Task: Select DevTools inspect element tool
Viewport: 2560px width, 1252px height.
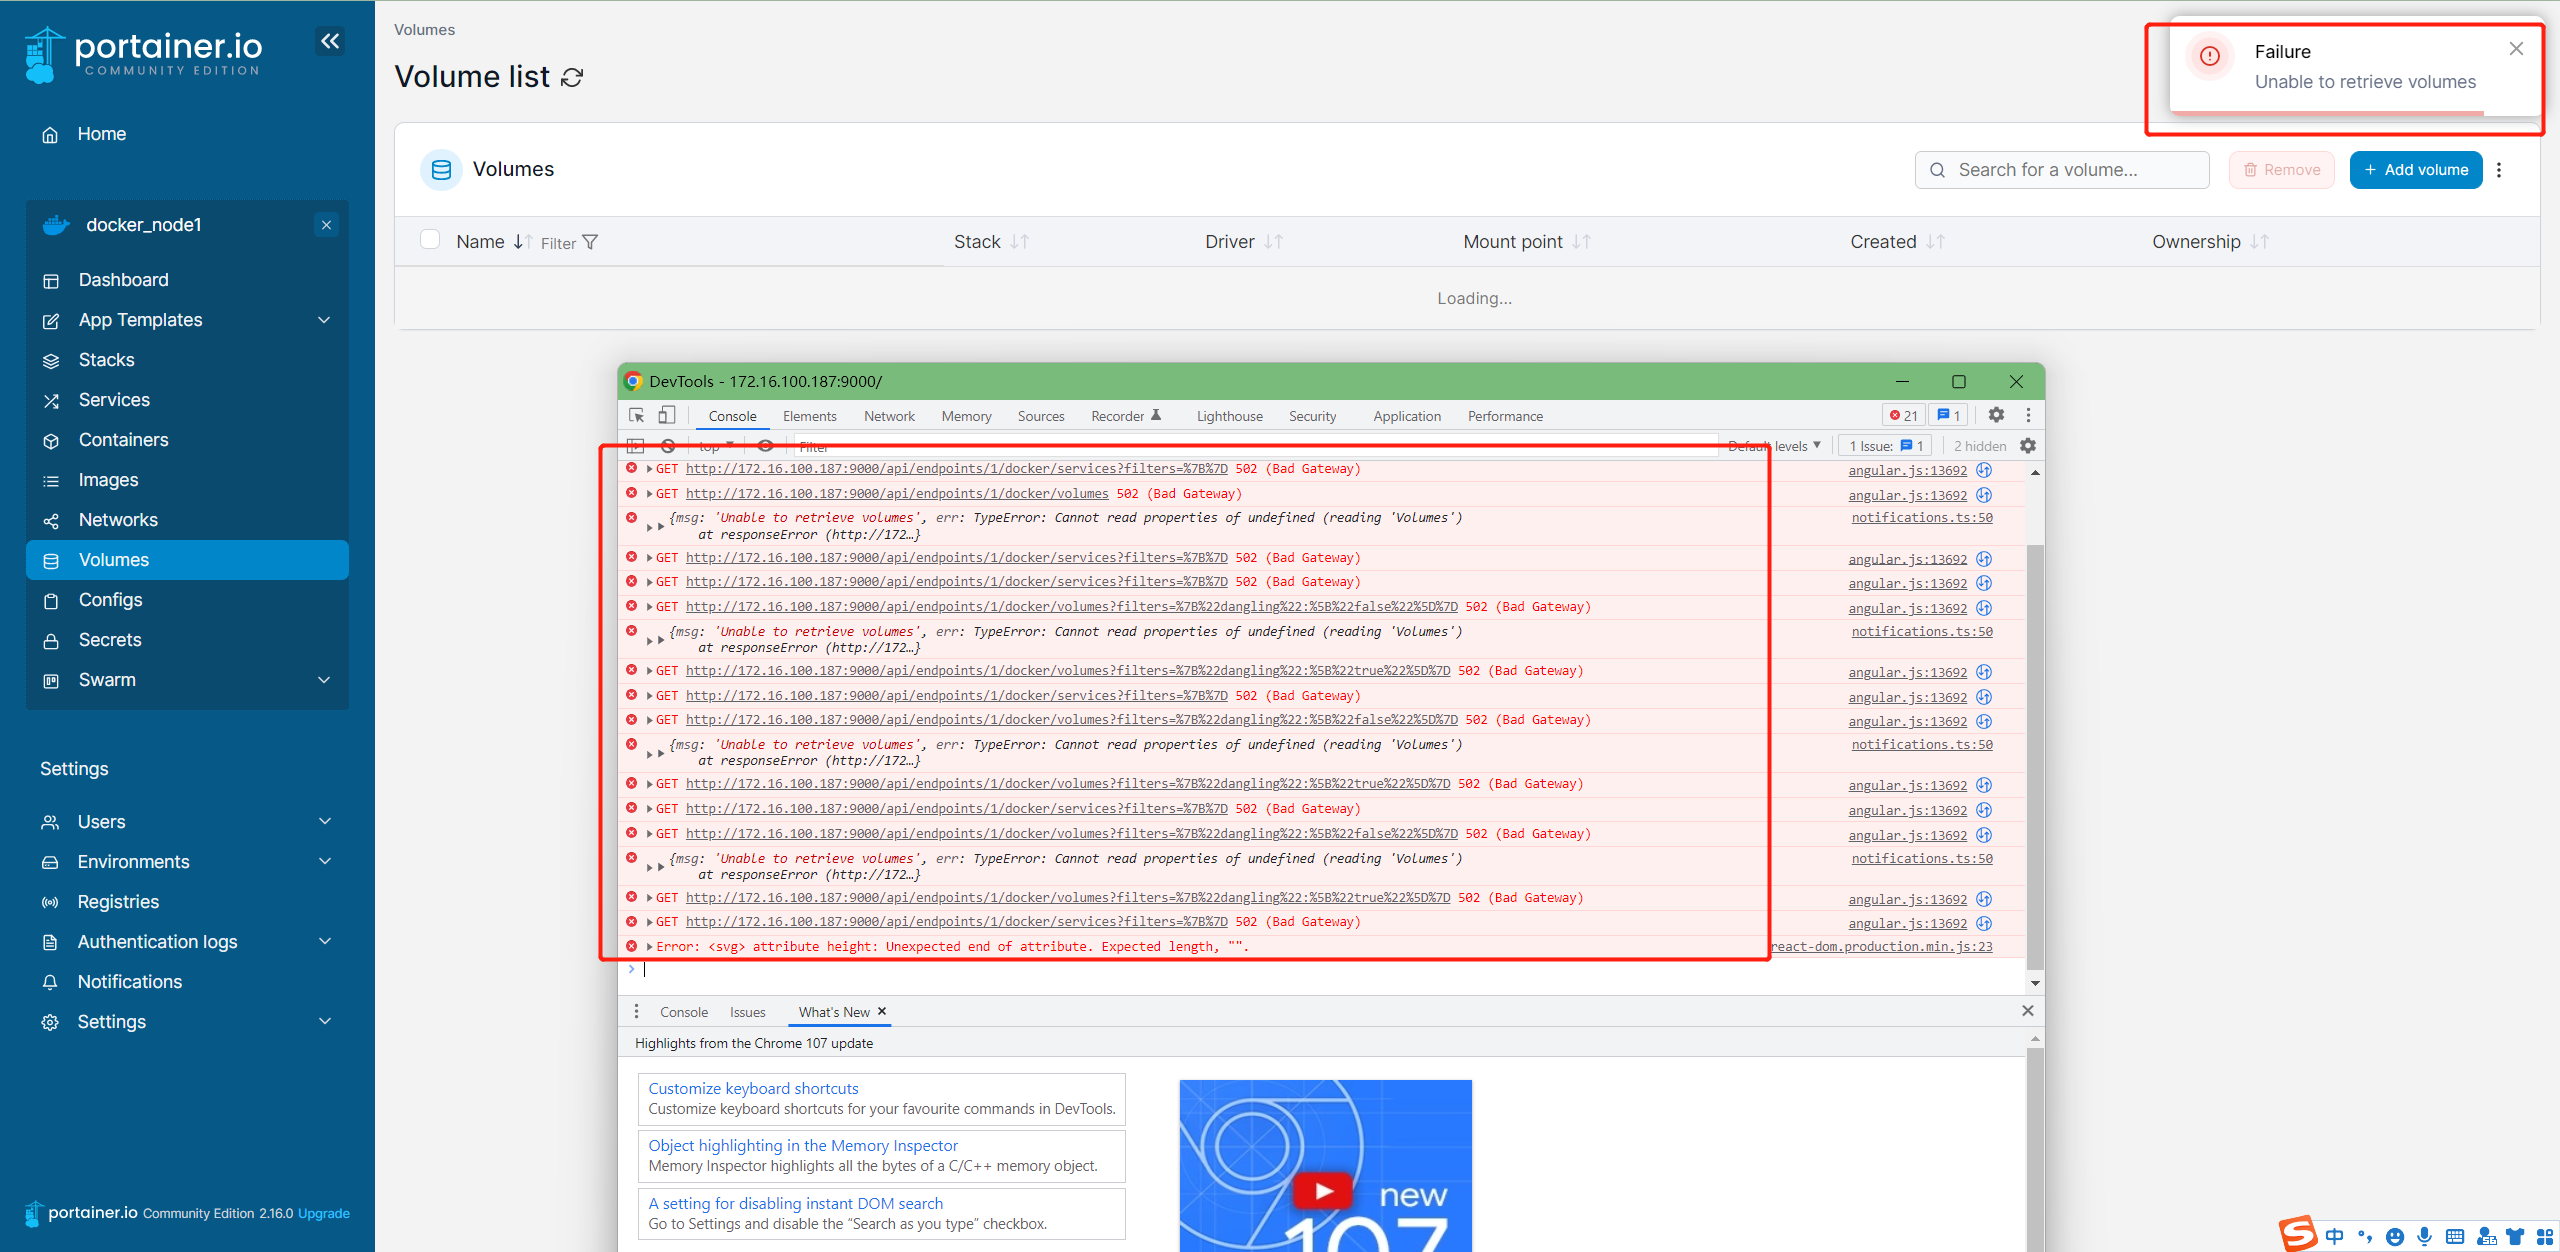Action: 637,416
